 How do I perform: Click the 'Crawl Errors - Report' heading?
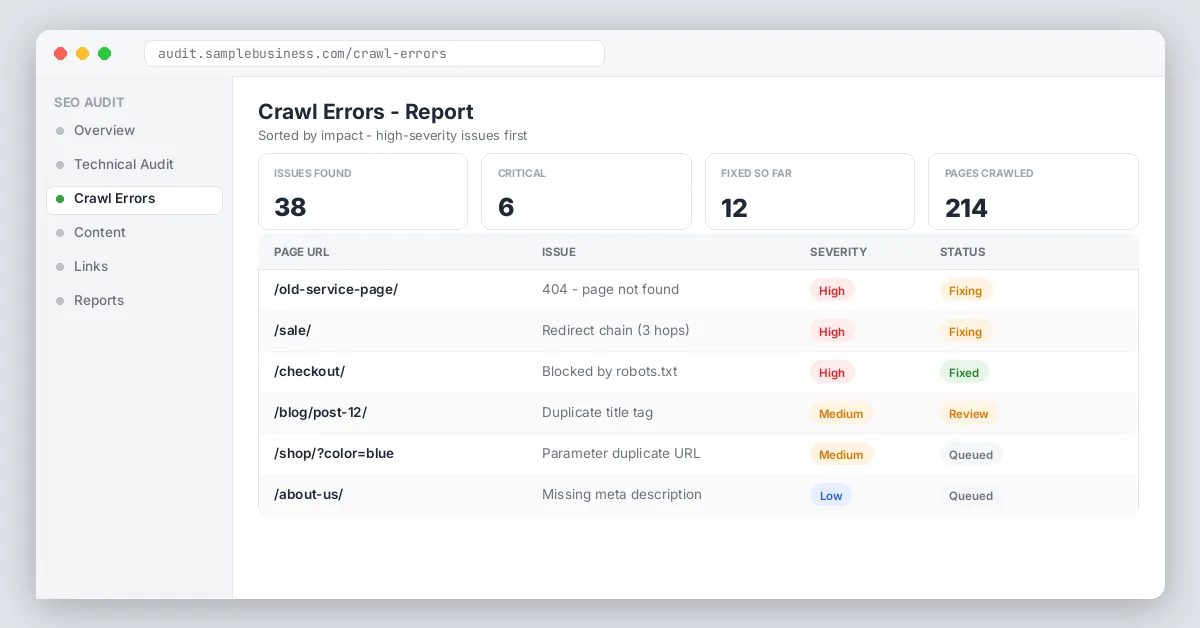366,112
